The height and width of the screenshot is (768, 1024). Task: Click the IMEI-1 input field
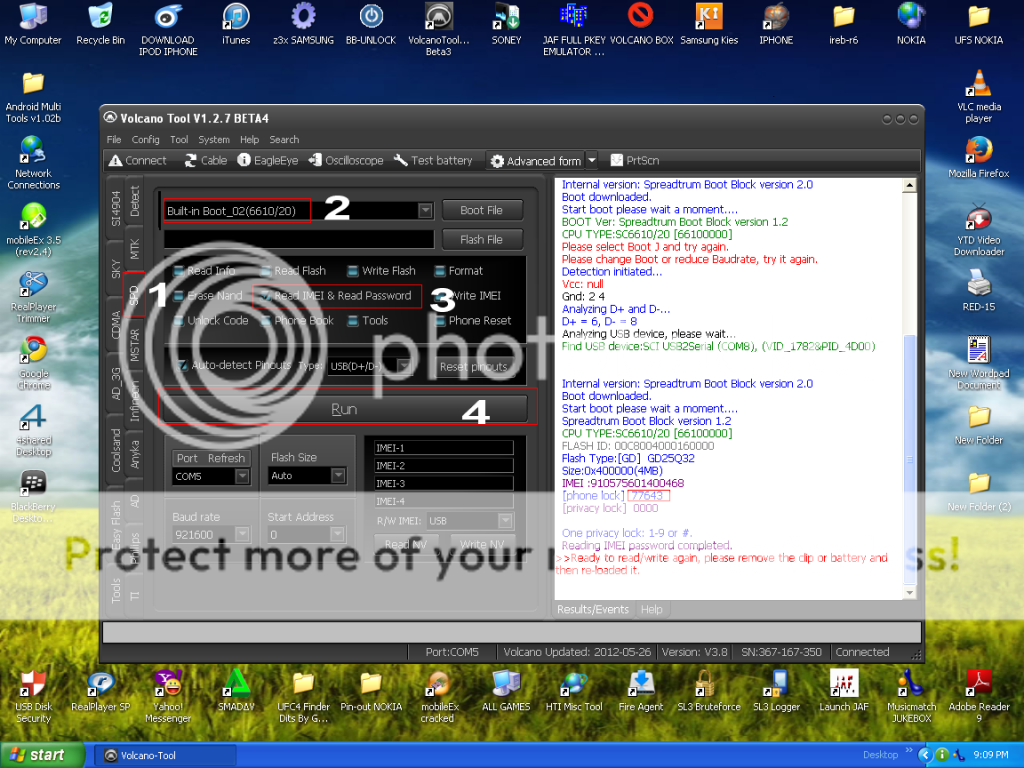[443, 448]
